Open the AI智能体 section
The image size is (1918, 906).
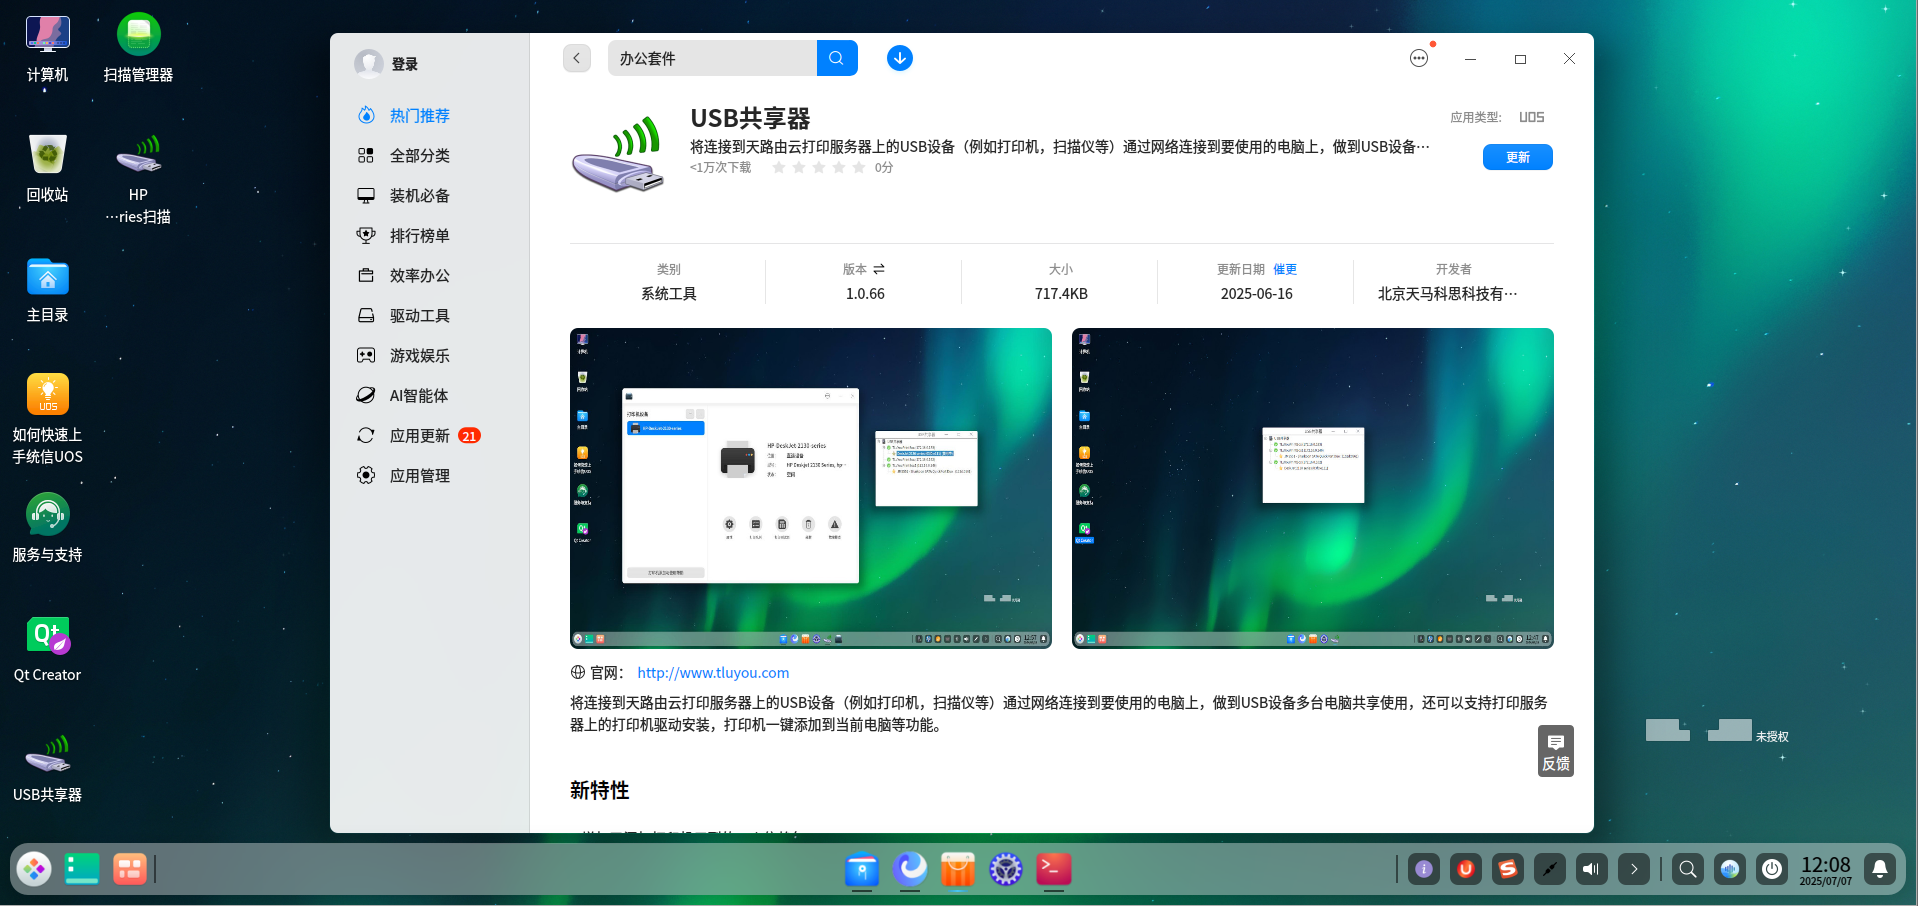click(x=418, y=395)
